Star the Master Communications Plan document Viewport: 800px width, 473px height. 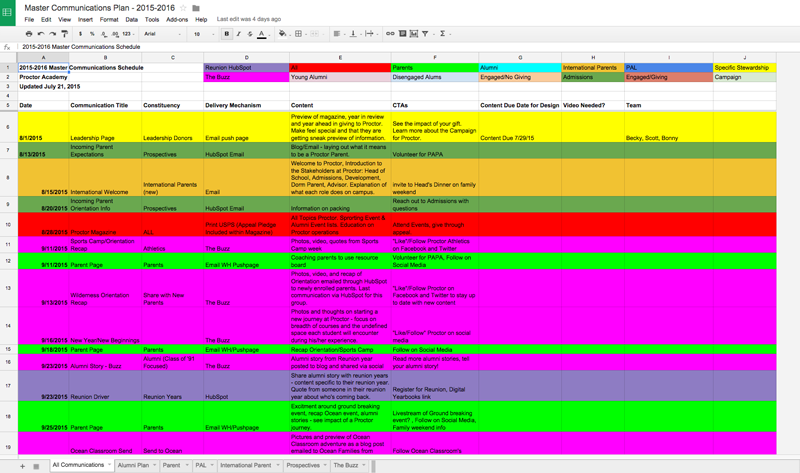(184, 8)
